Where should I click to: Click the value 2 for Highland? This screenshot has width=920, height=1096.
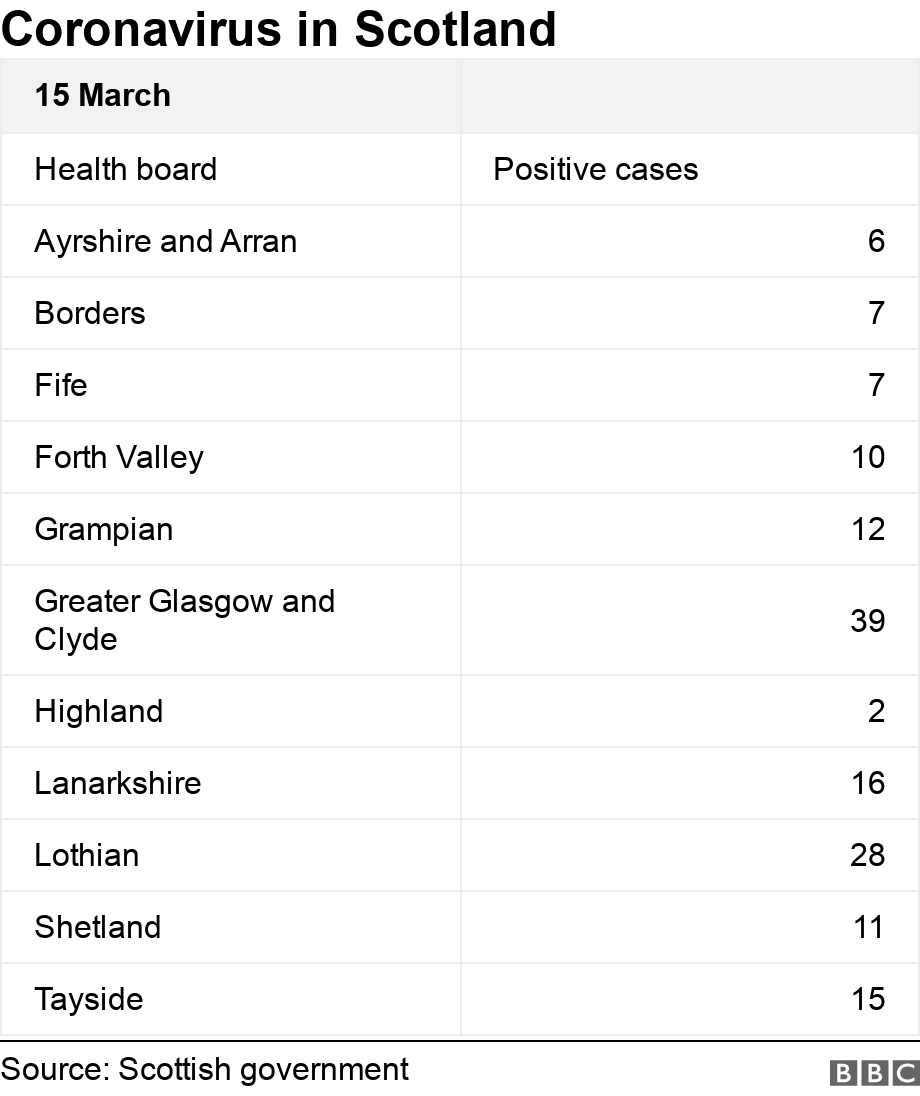coord(876,711)
